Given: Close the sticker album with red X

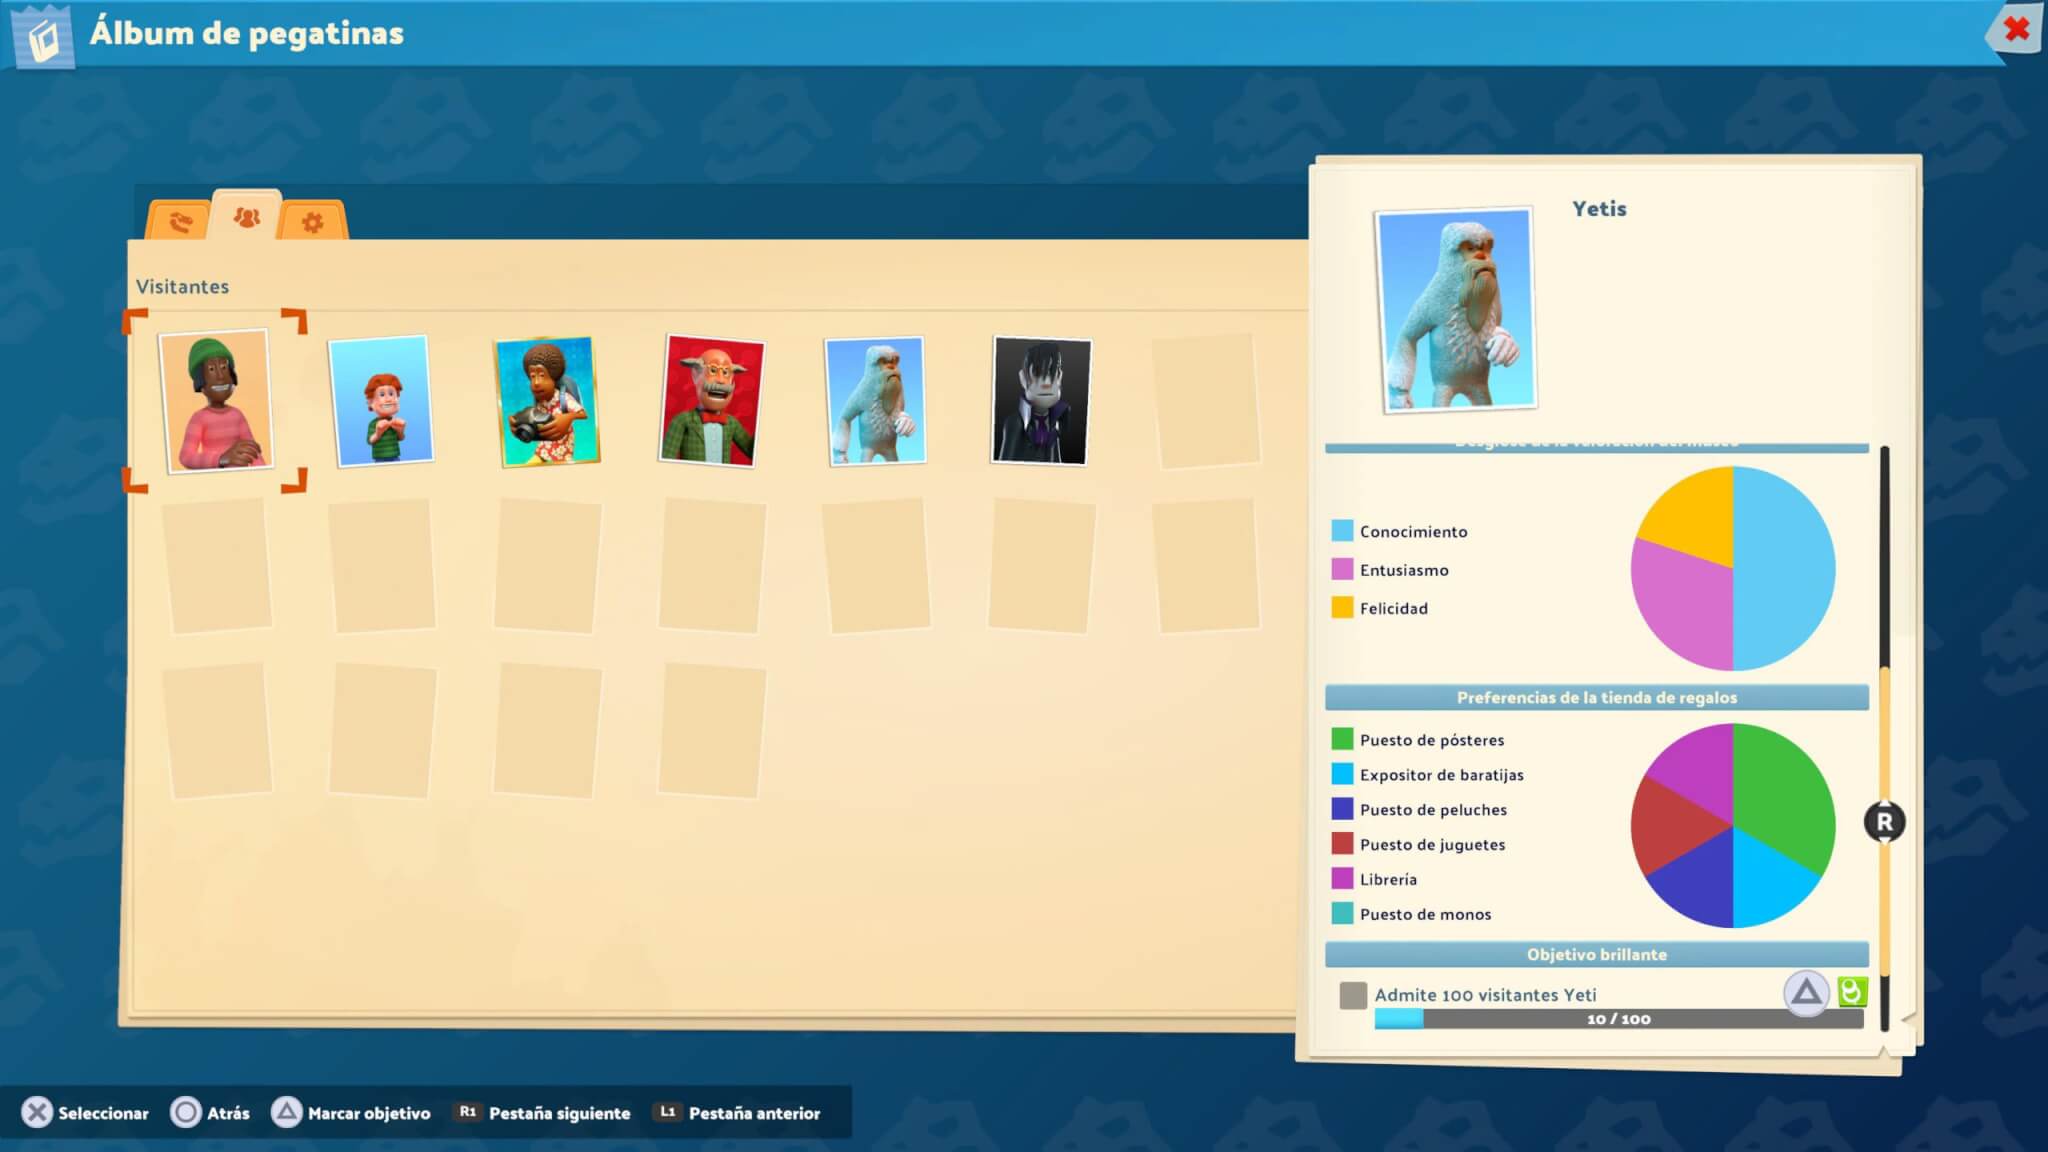Looking at the screenshot, I should click(x=2016, y=29).
